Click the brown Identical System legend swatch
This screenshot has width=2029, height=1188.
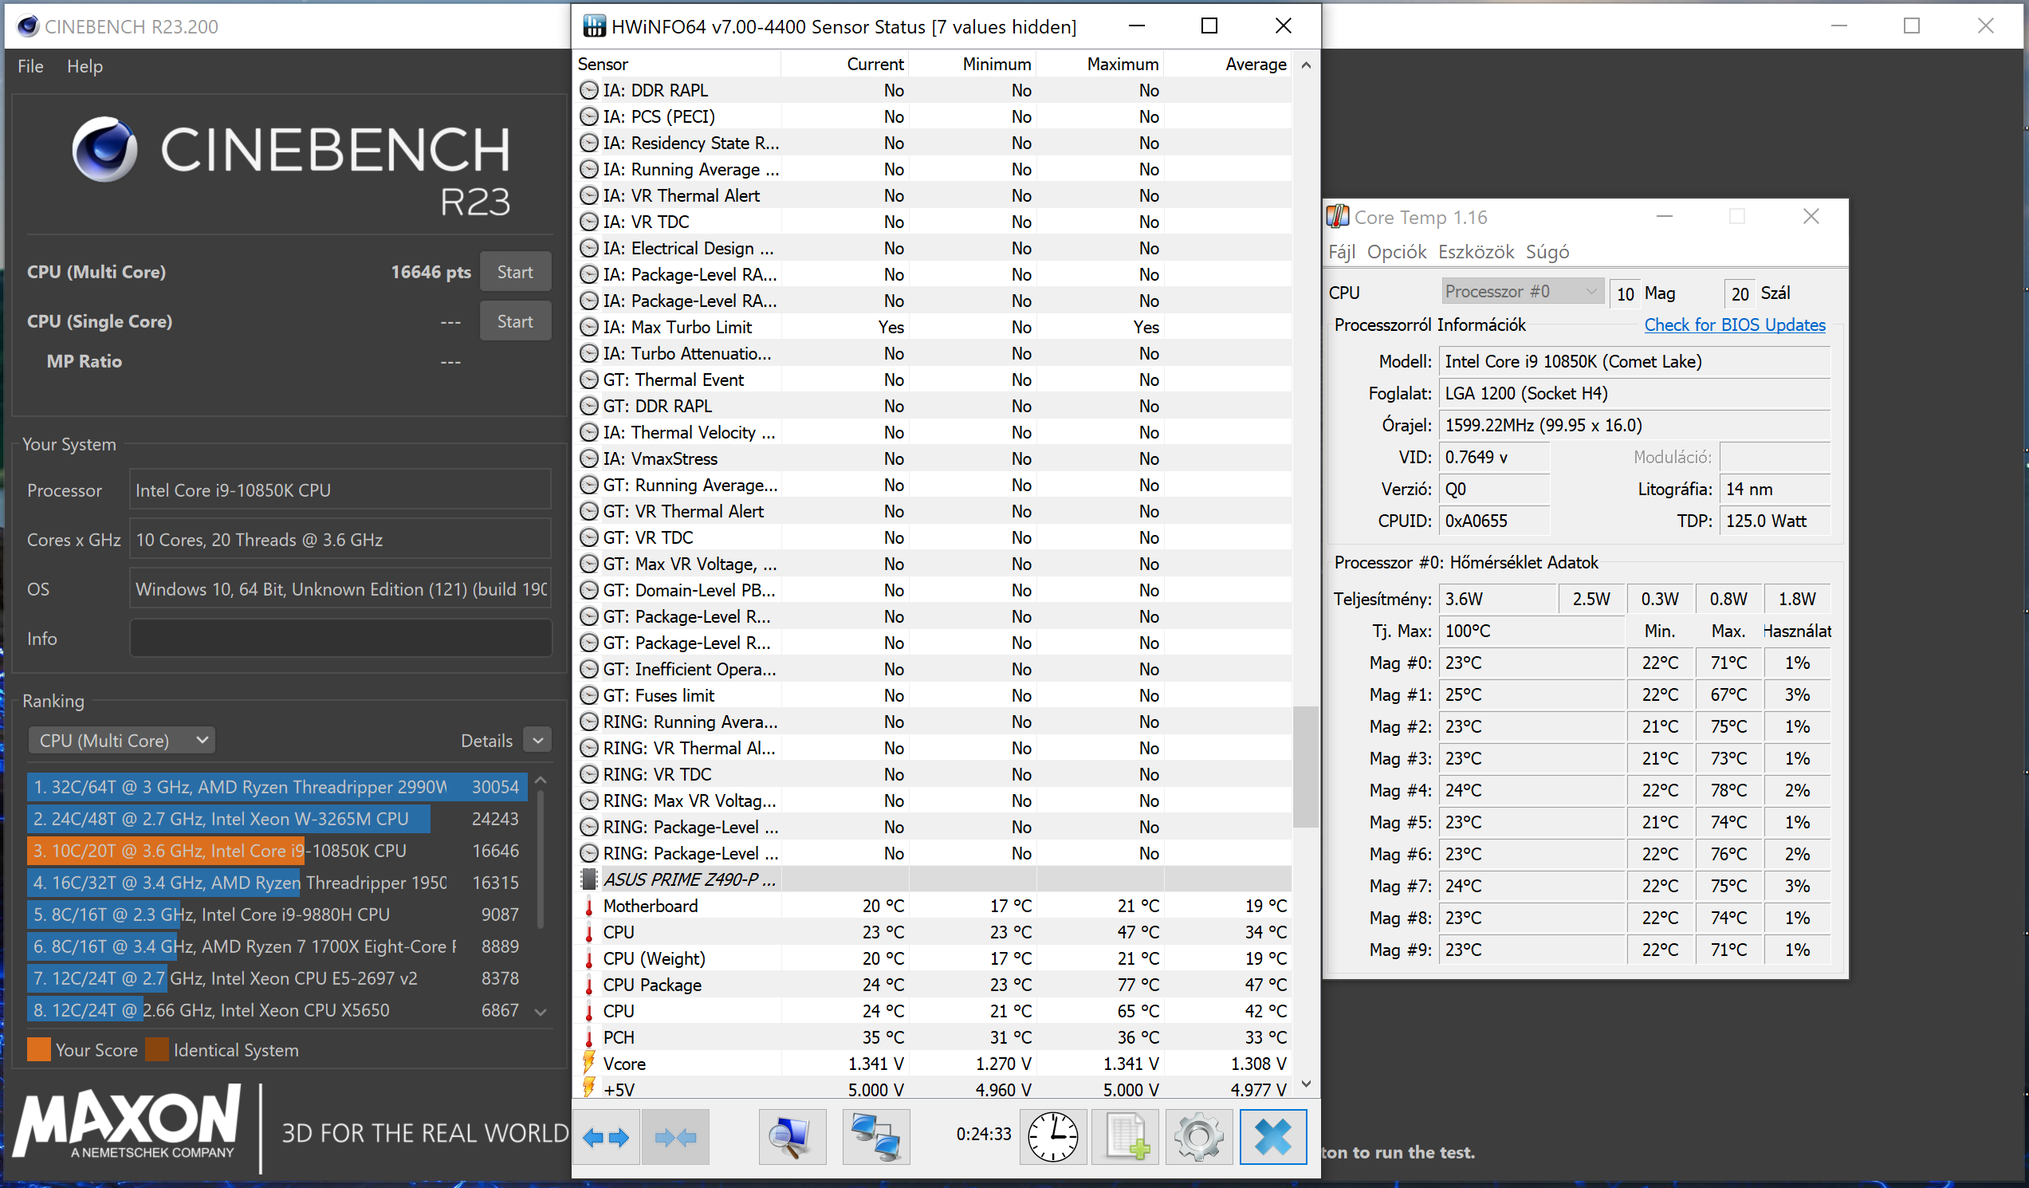click(x=157, y=1050)
